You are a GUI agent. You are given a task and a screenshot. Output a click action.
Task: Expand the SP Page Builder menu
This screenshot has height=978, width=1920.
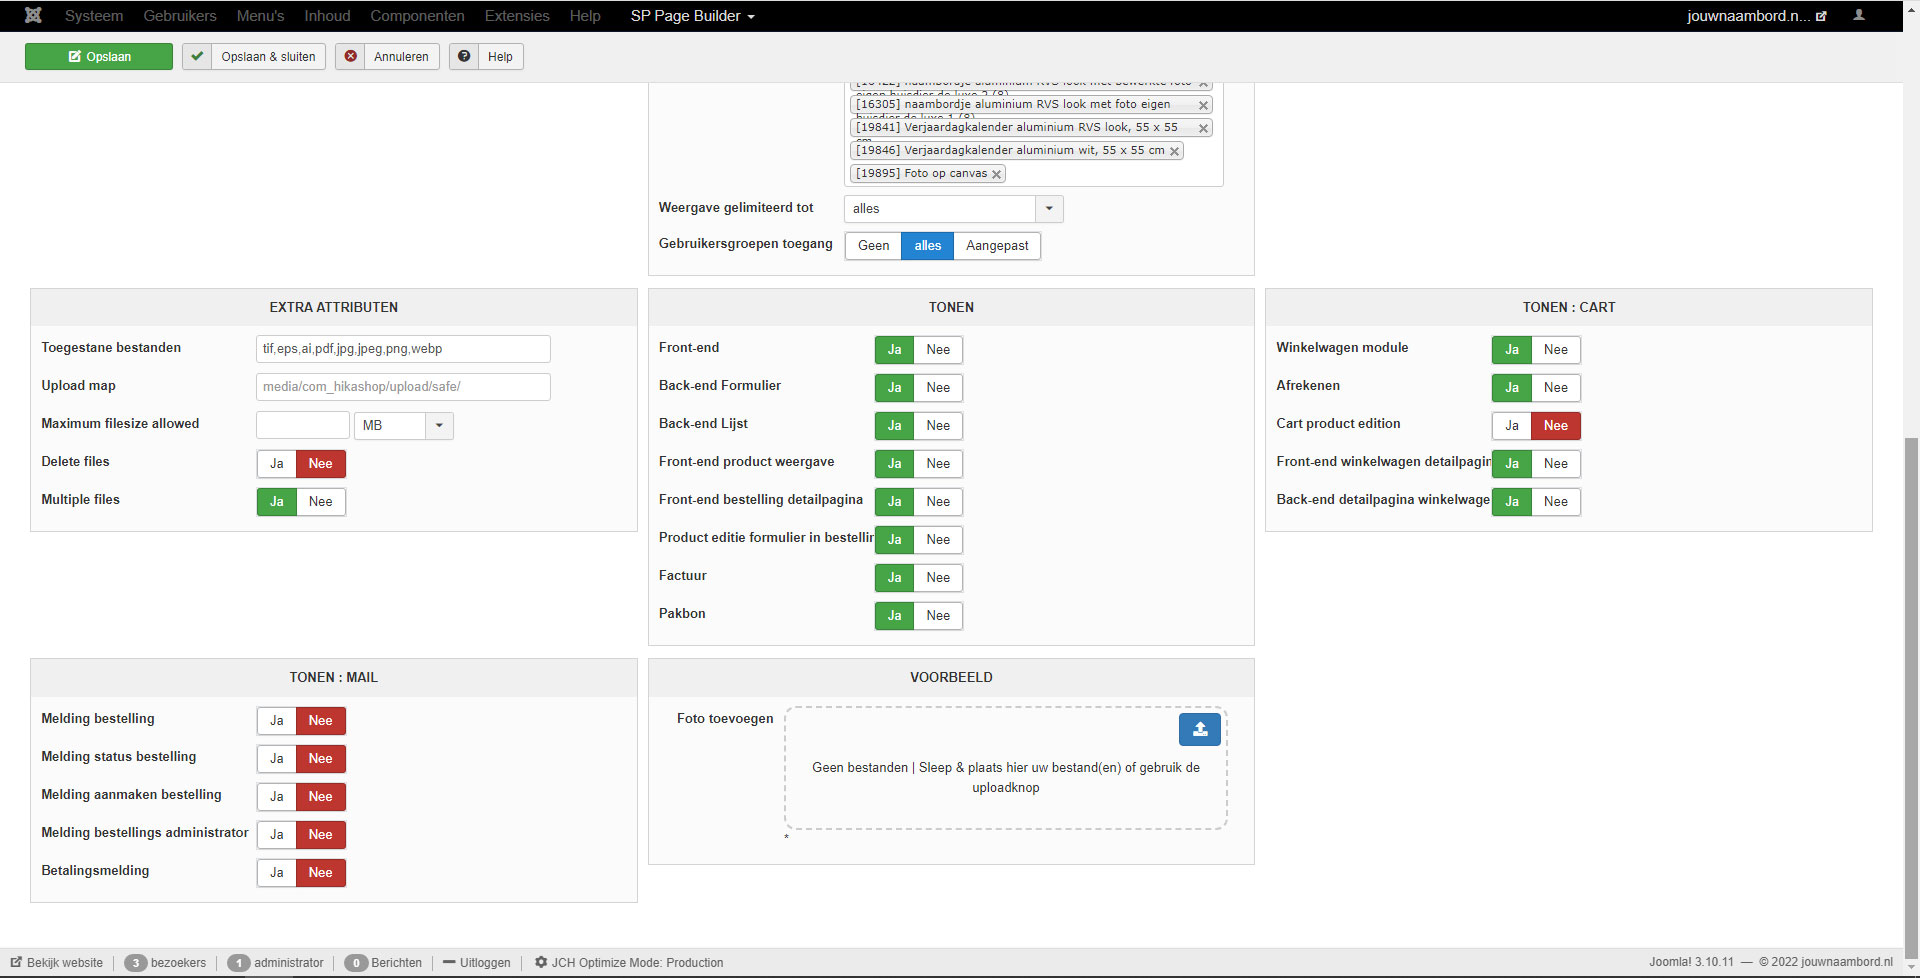[692, 16]
